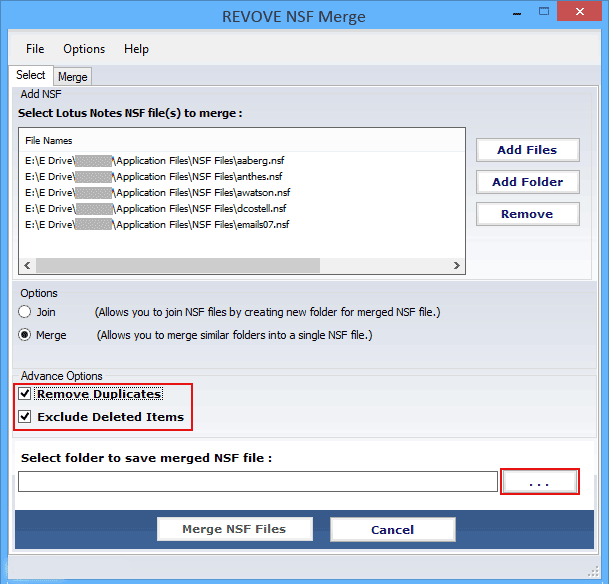Open the Help menu
Viewport: 609px width, 584px height.
pos(136,49)
